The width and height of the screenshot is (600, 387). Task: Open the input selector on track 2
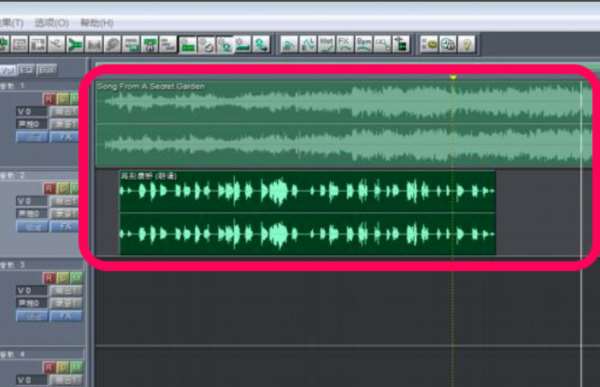(x=64, y=214)
